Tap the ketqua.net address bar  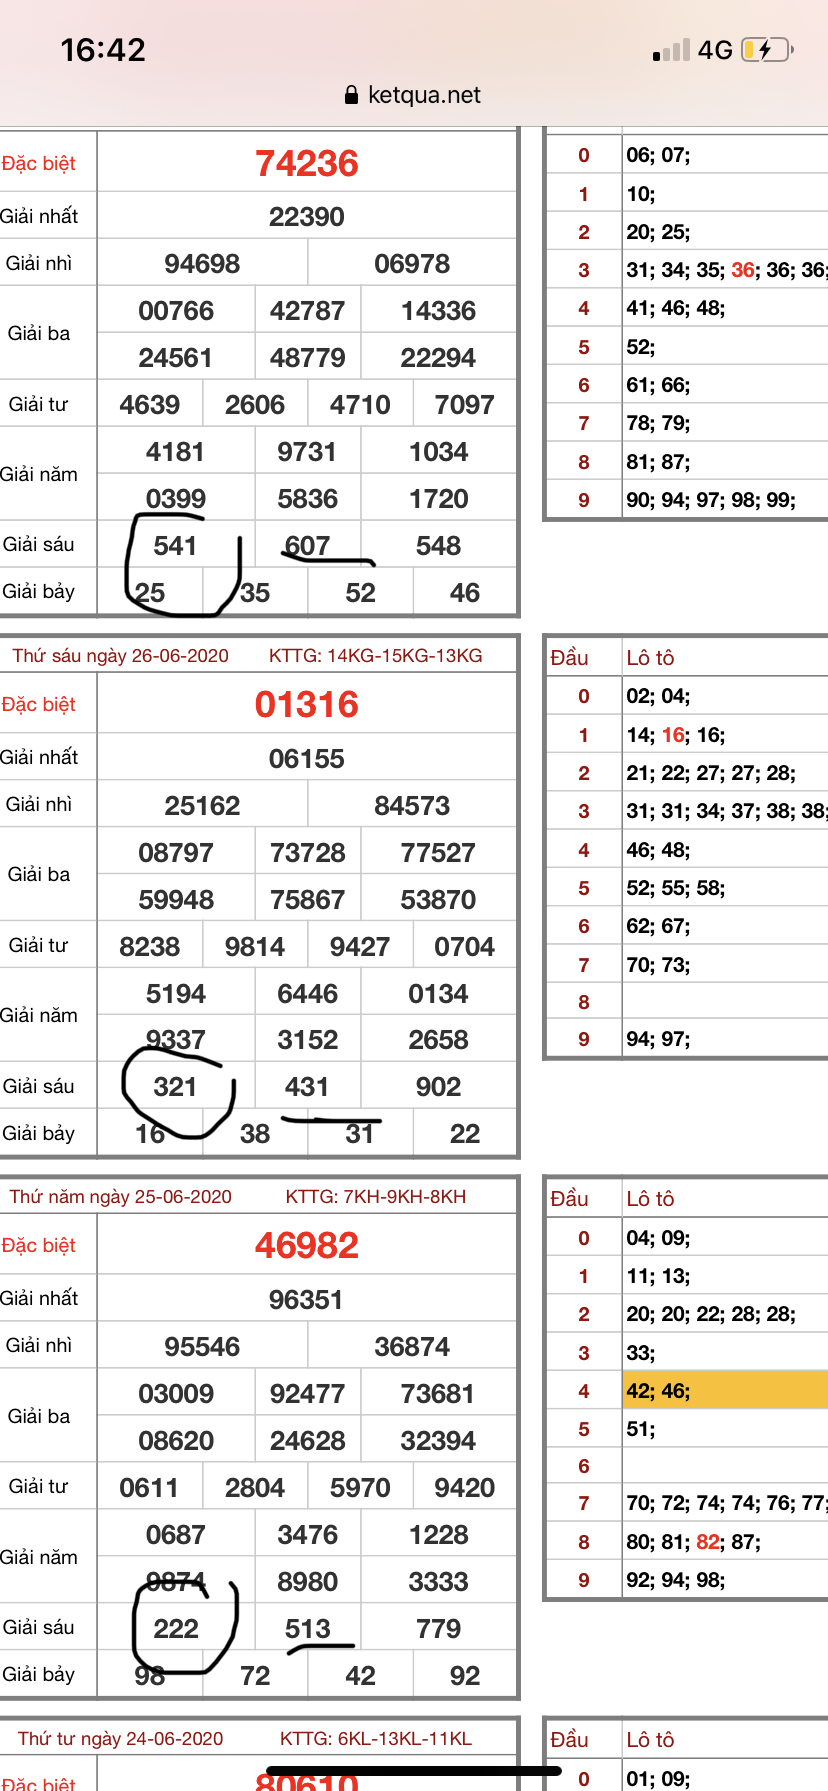pyautogui.click(x=413, y=95)
